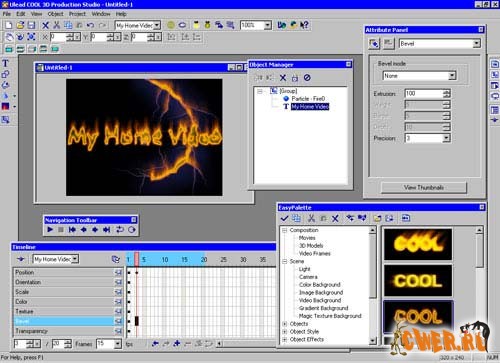Select the hand Move Object tool
The image size is (500, 363).
coord(9,37)
